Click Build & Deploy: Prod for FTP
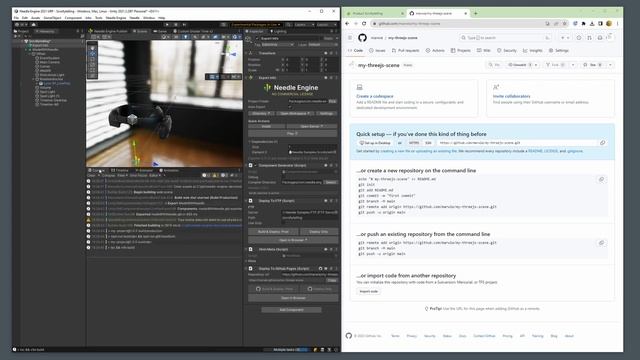The width and height of the screenshot is (640, 360). pos(273,232)
